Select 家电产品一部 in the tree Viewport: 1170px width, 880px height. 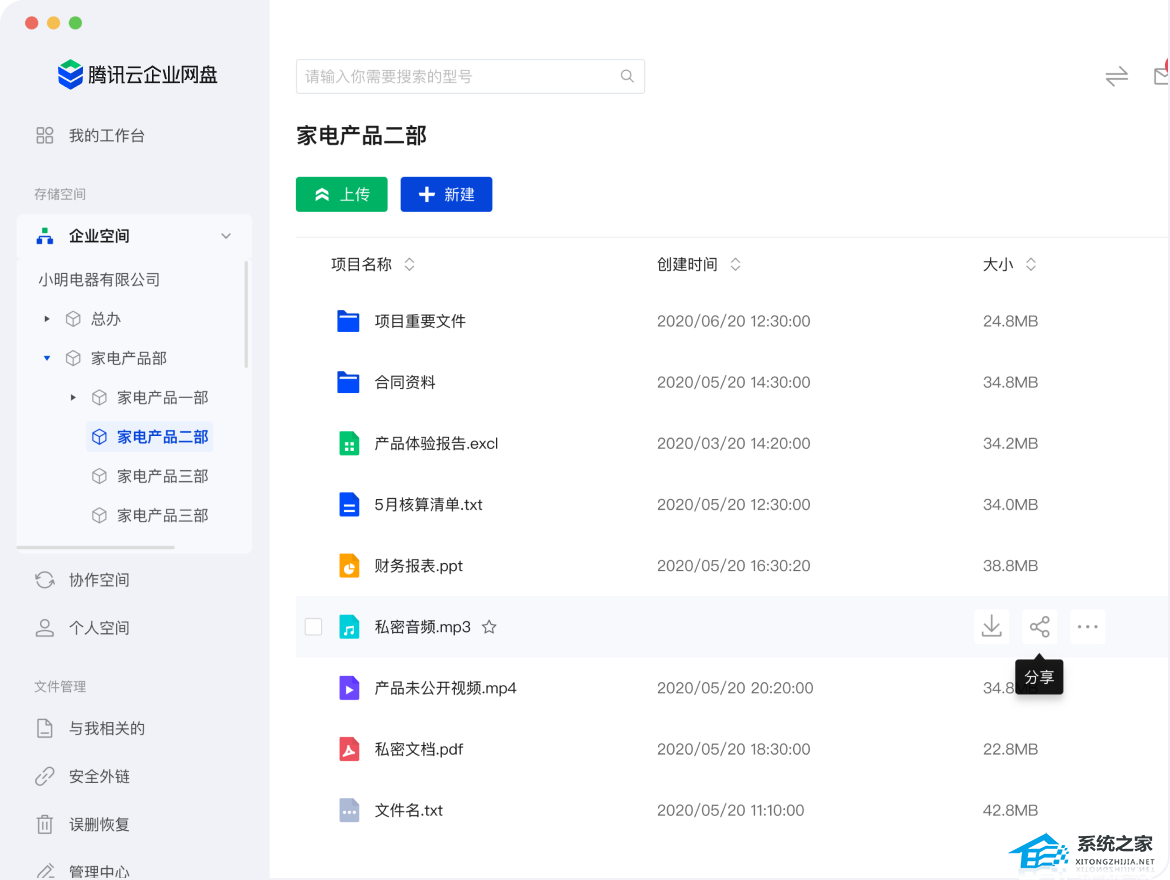pyautogui.click(x=162, y=397)
